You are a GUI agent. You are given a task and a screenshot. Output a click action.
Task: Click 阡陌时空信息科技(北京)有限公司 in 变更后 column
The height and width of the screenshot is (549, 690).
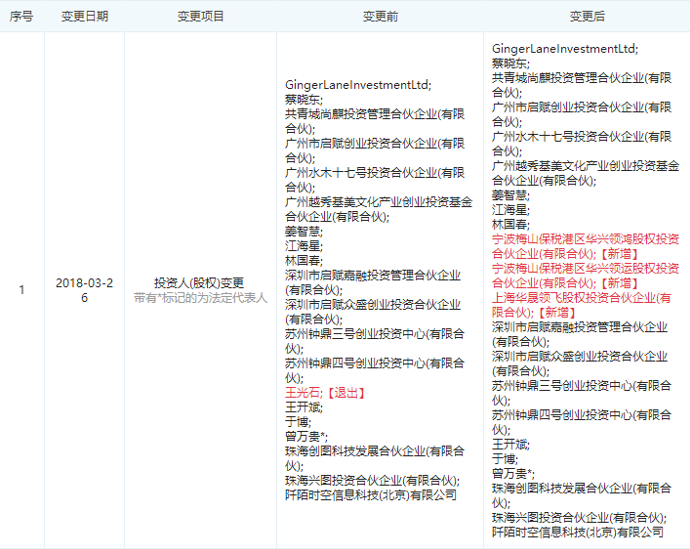(x=577, y=532)
